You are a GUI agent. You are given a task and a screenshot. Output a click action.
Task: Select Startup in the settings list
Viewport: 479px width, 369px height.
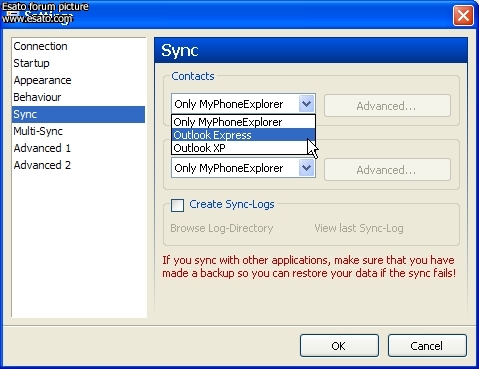point(78,63)
